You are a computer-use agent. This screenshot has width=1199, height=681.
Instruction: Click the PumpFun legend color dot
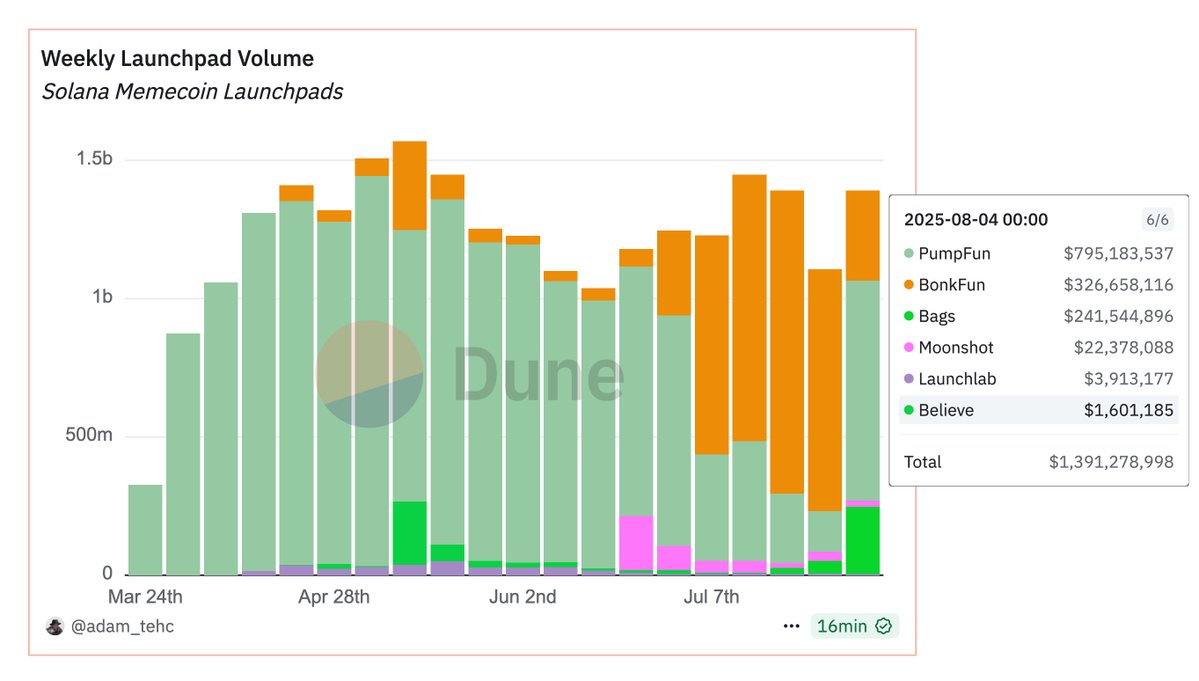(908, 254)
